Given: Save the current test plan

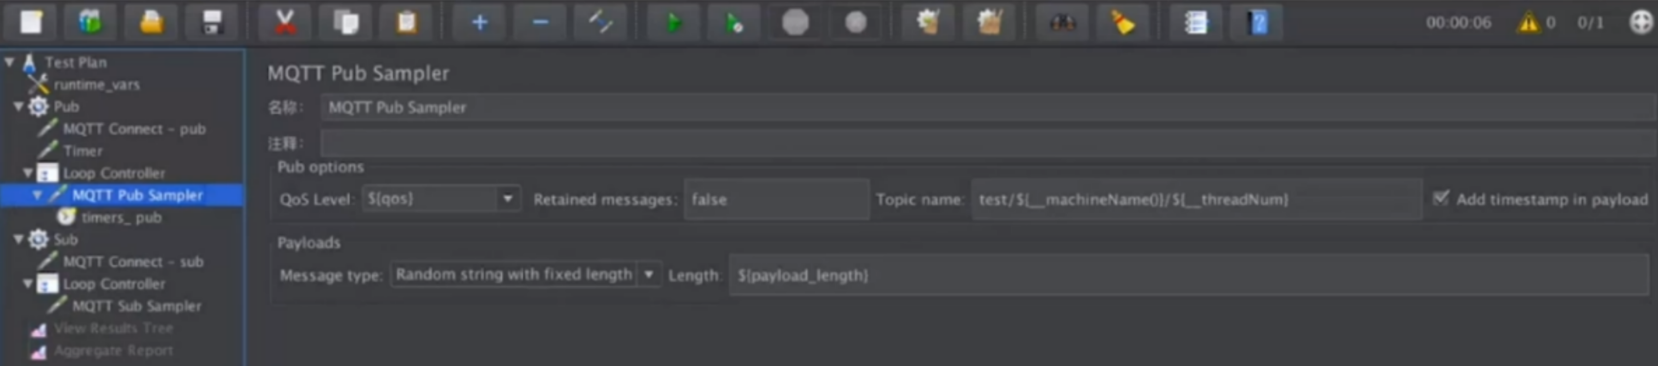Looking at the screenshot, I should (211, 22).
